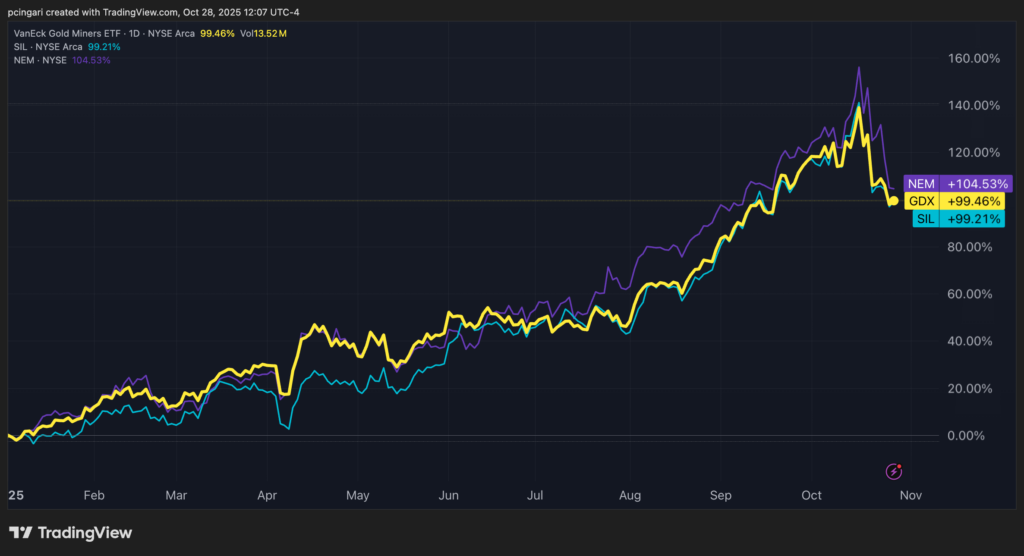Click the yellow dot ending the GDX line
The height and width of the screenshot is (556, 1024).
click(892, 201)
